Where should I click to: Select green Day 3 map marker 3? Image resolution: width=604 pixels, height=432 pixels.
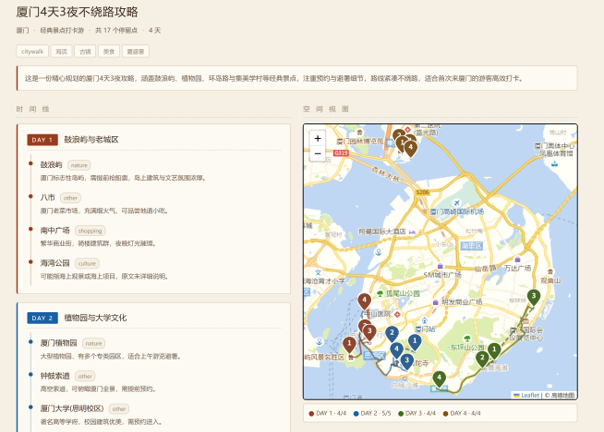click(x=534, y=298)
